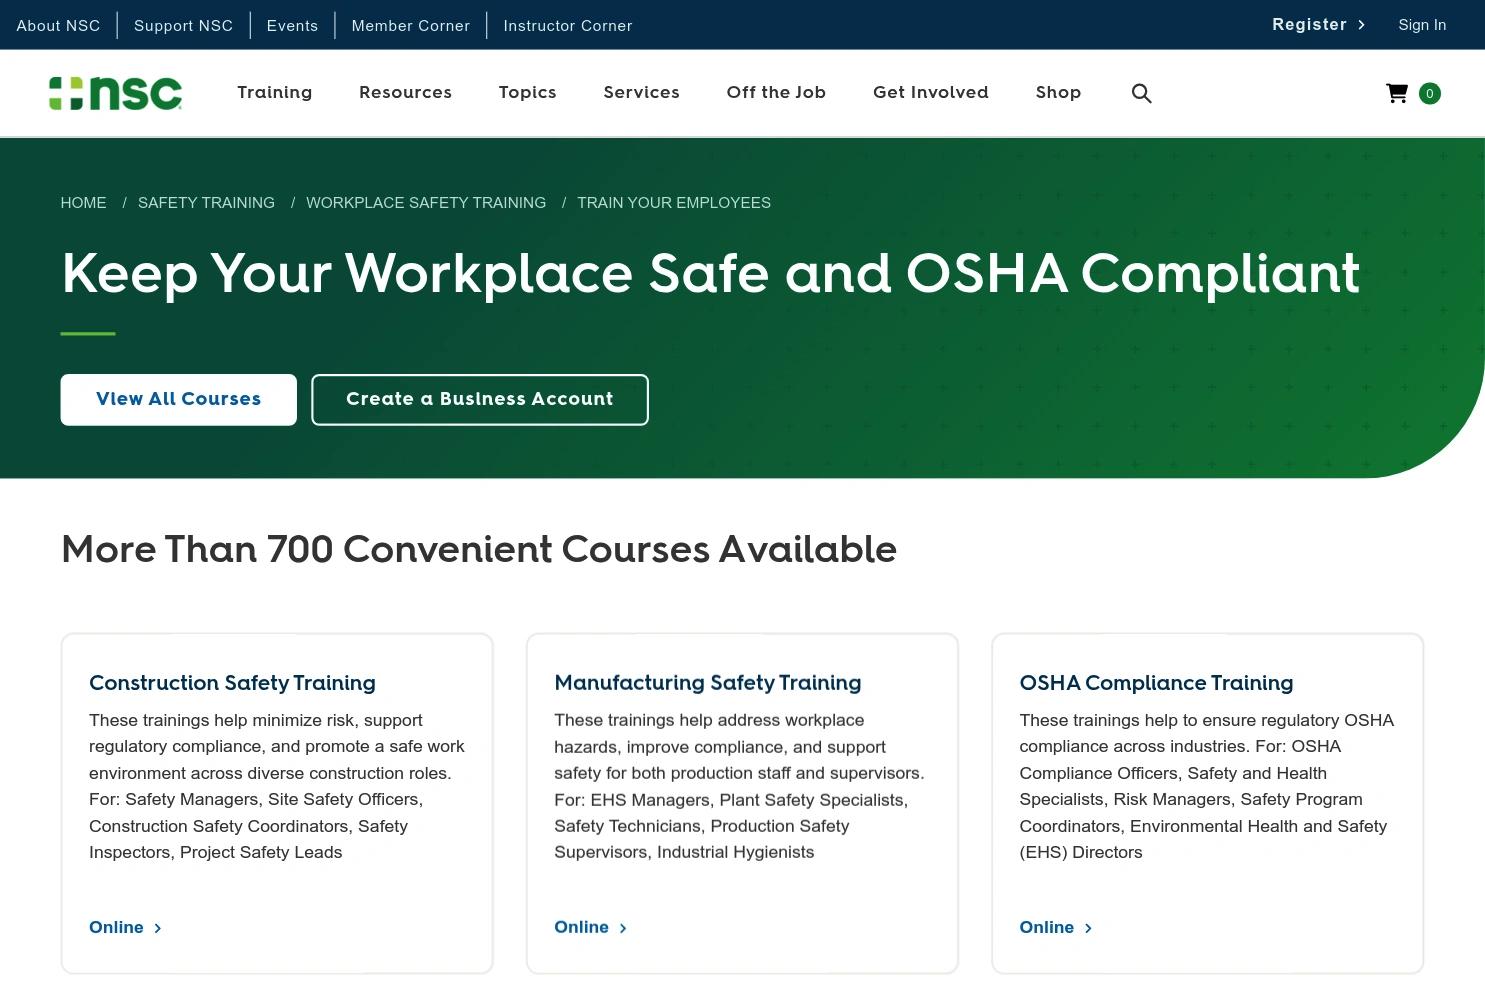This screenshot has width=1485, height=990.
Task: Visit Member Corner
Action: tap(410, 25)
